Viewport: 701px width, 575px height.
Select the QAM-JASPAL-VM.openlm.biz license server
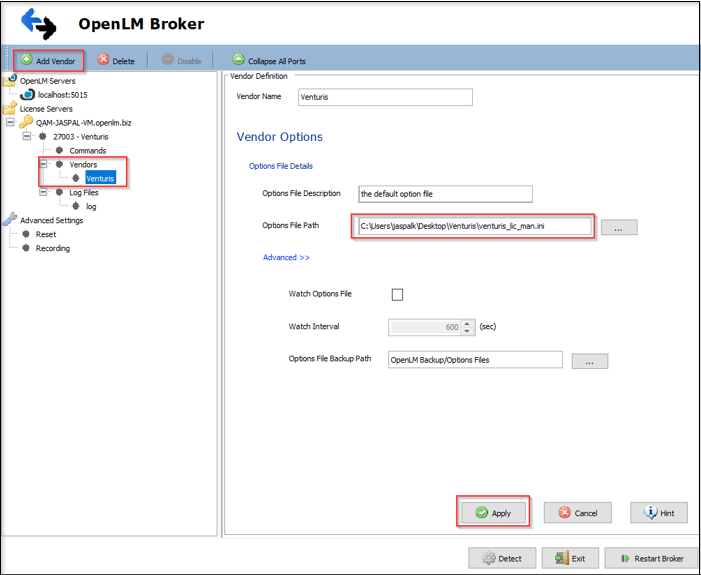[76, 122]
